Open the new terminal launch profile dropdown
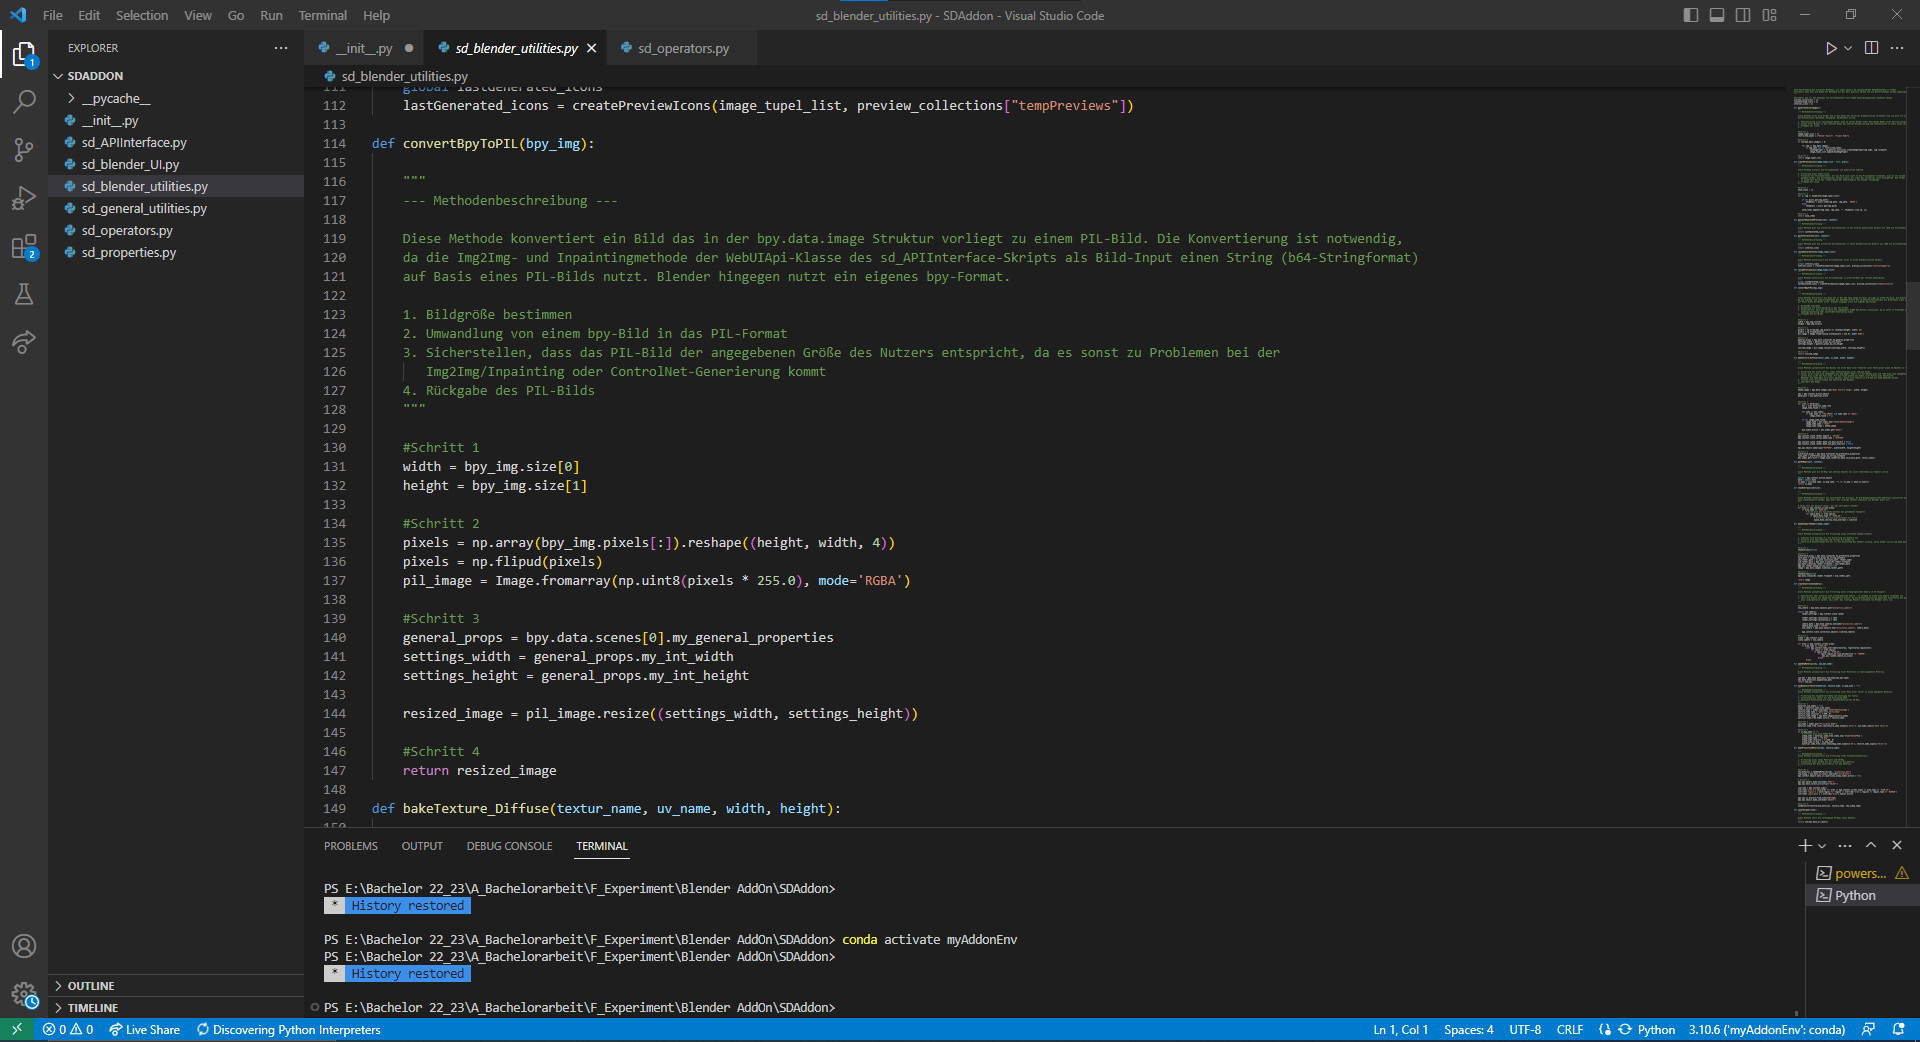 coord(1822,846)
